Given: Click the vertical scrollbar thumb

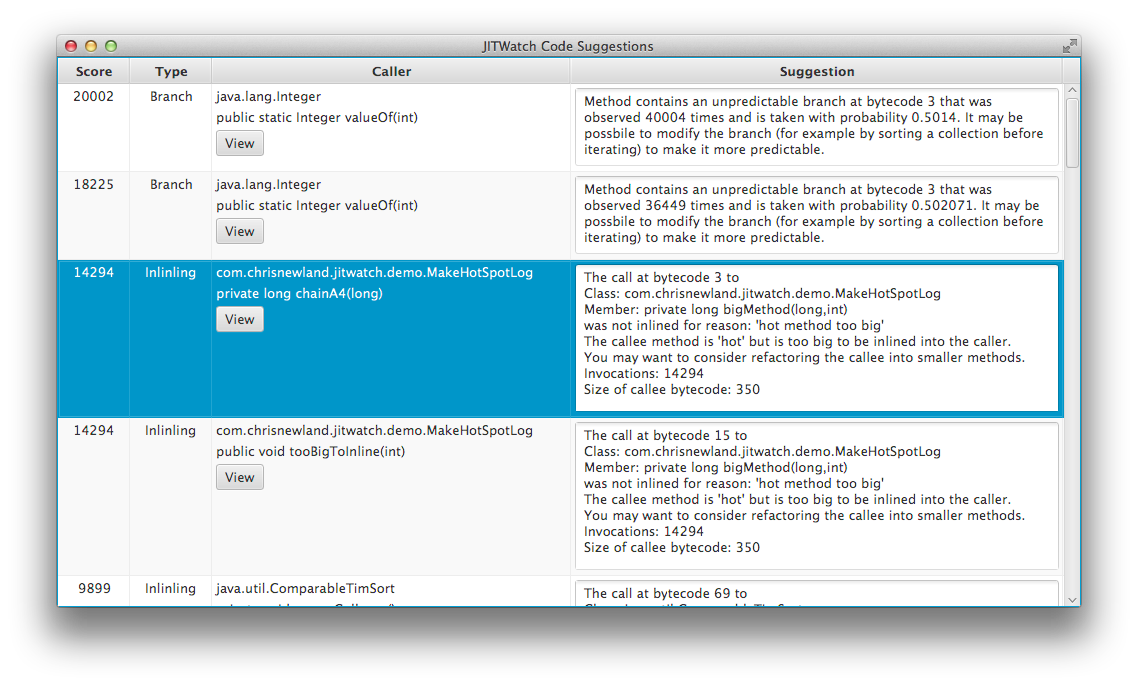Looking at the screenshot, I should [x=1072, y=130].
